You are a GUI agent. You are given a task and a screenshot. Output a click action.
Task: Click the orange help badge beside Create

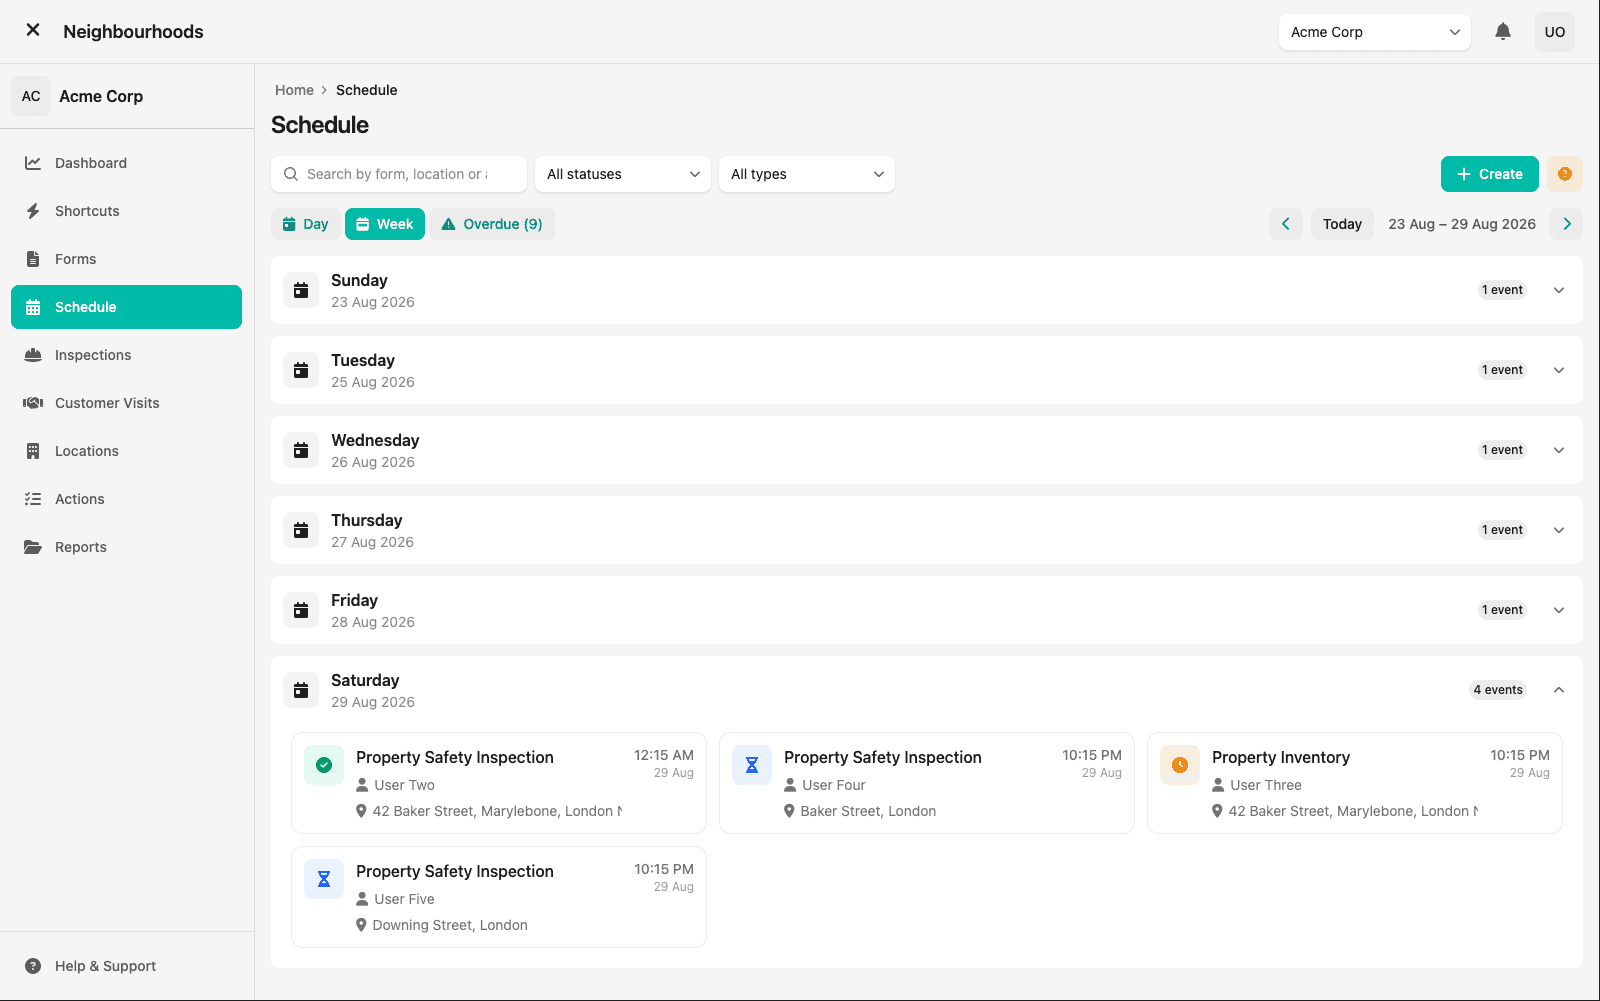1565,174
